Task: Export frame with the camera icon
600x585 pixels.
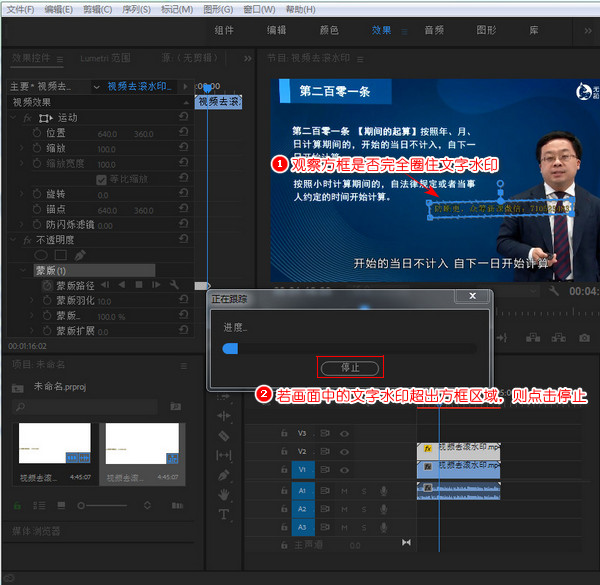Action: pyautogui.click(x=584, y=338)
